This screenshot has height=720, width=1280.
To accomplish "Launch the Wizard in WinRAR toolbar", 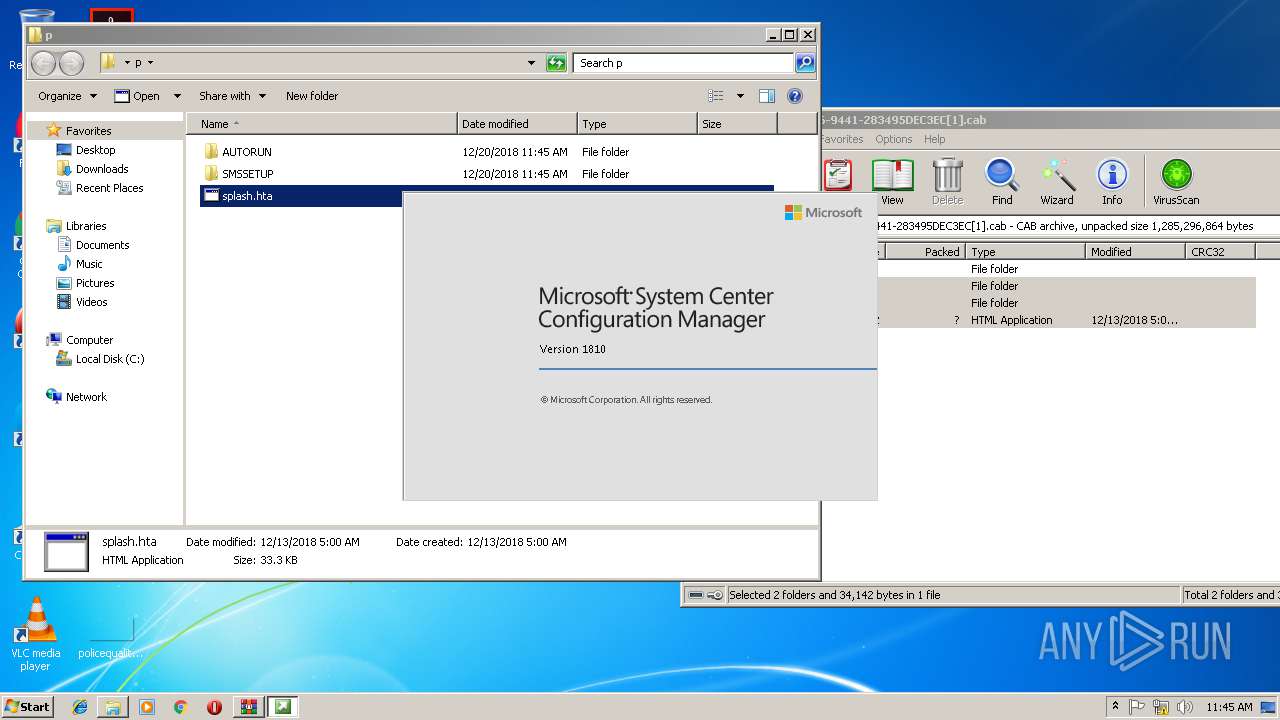I will click(1057, 181).
